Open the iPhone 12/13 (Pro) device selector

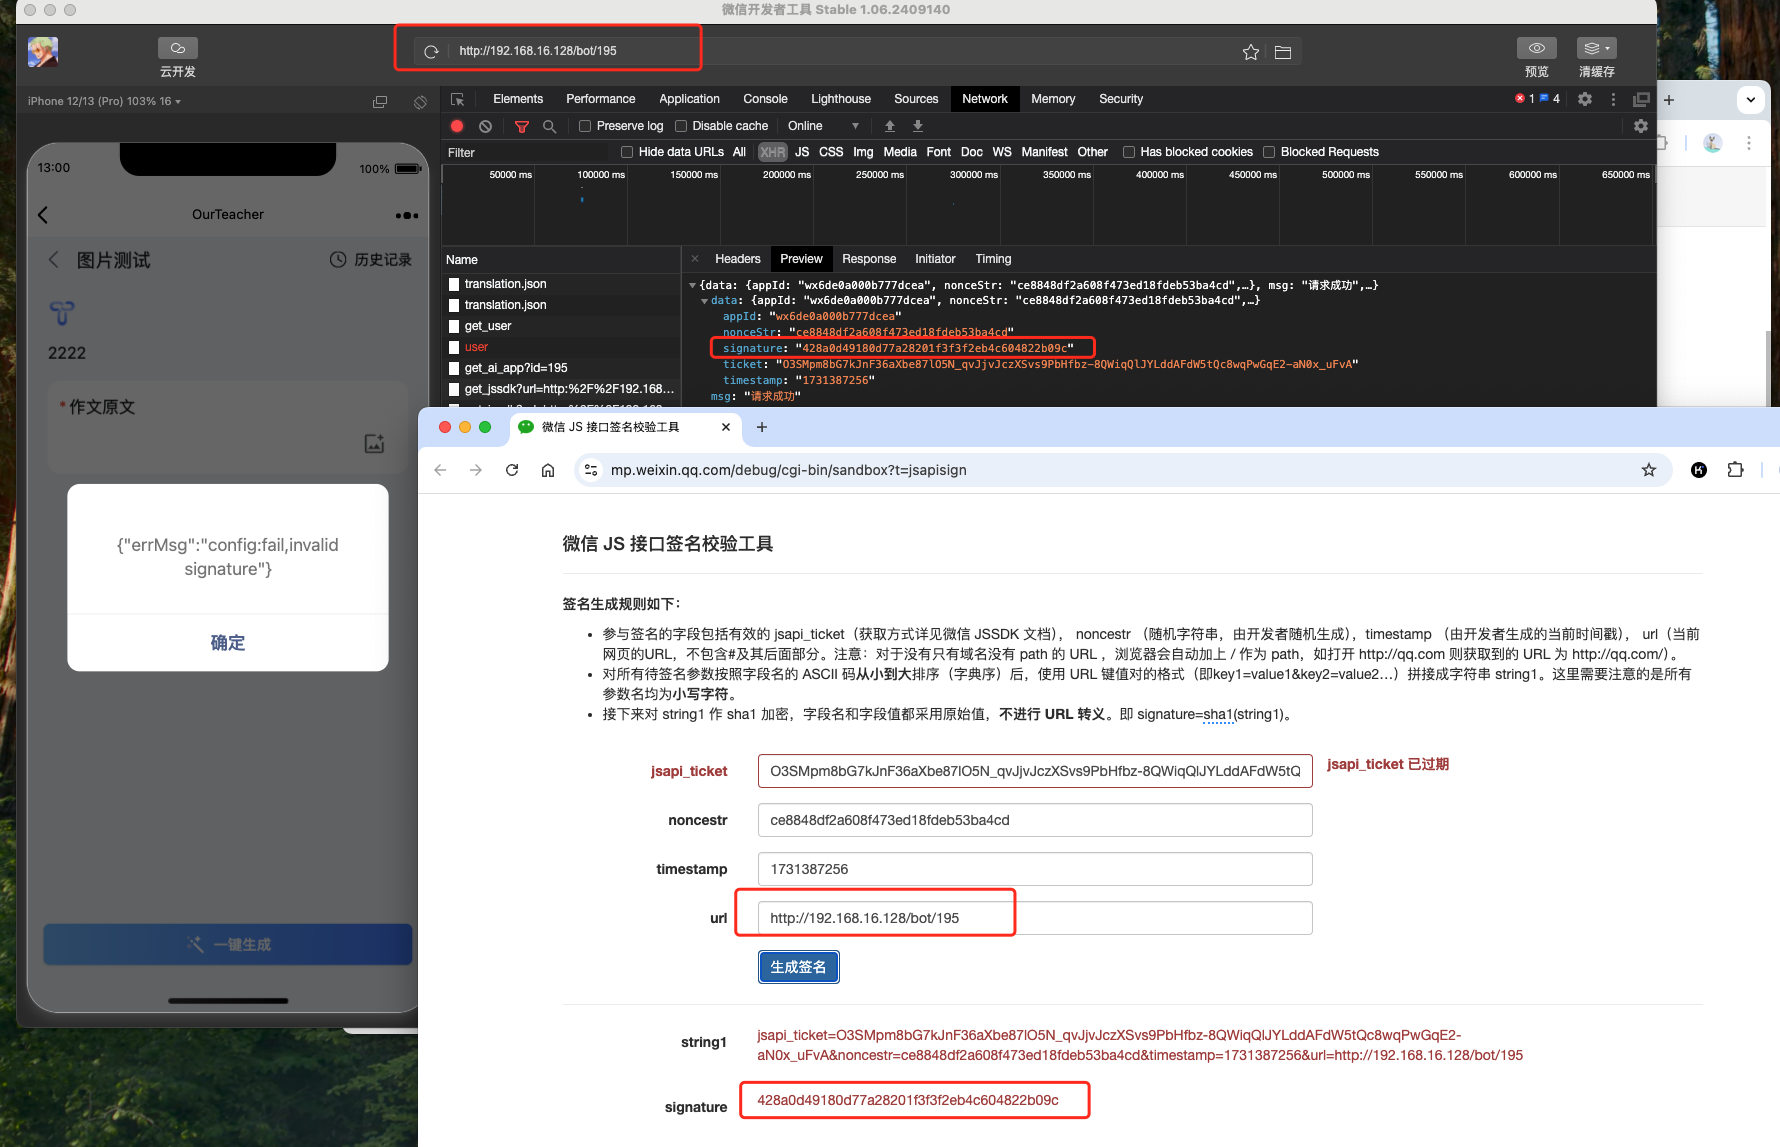tap(104, 101)
